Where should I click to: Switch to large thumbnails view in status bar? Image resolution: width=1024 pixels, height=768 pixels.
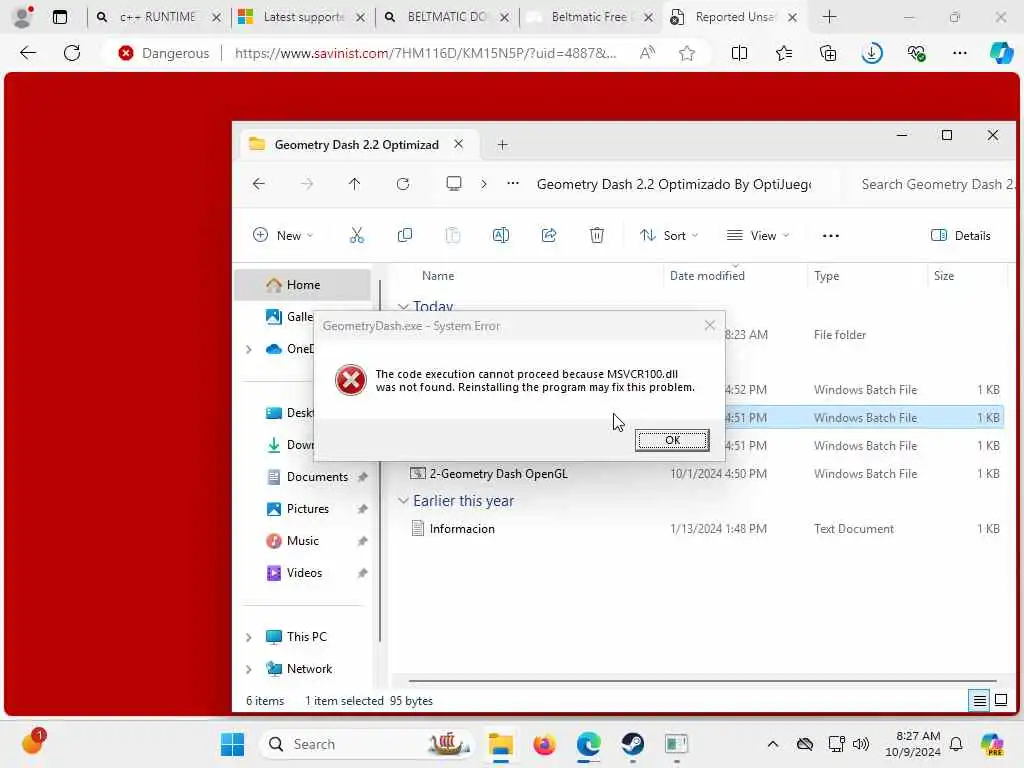click(1001, 701)
